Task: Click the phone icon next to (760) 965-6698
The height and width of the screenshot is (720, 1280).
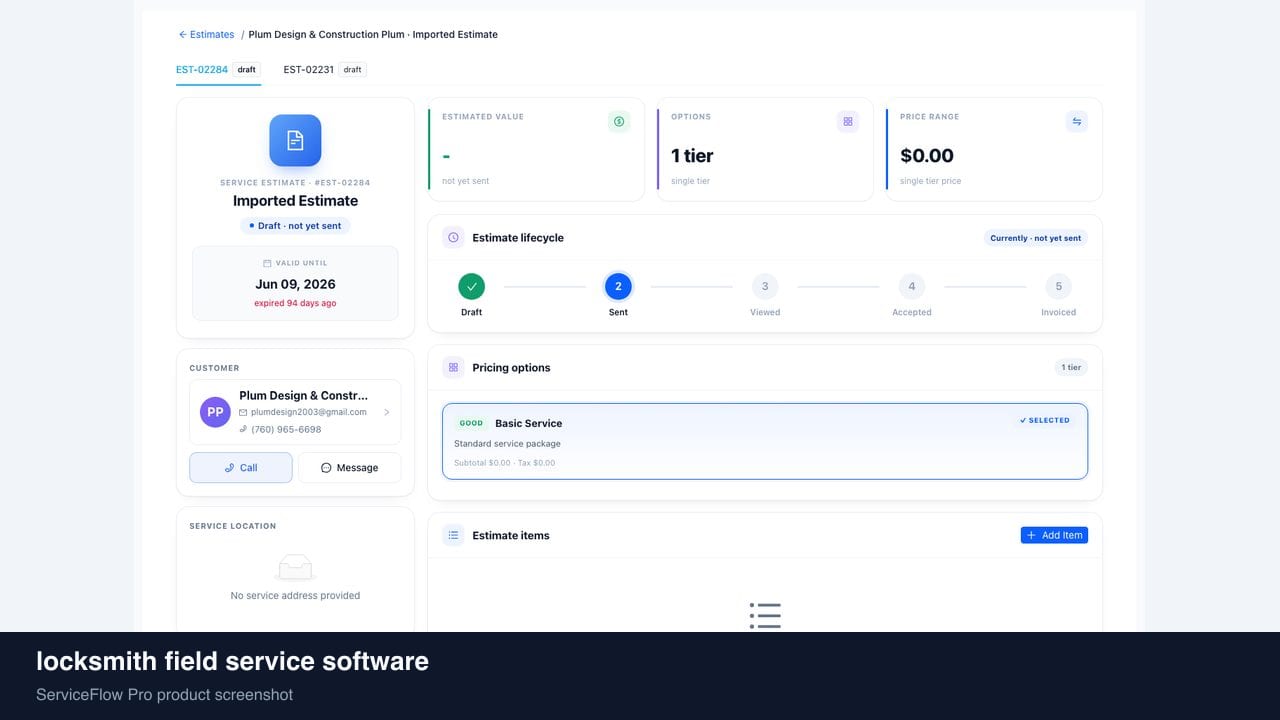Action: click(x=243, y=429)
